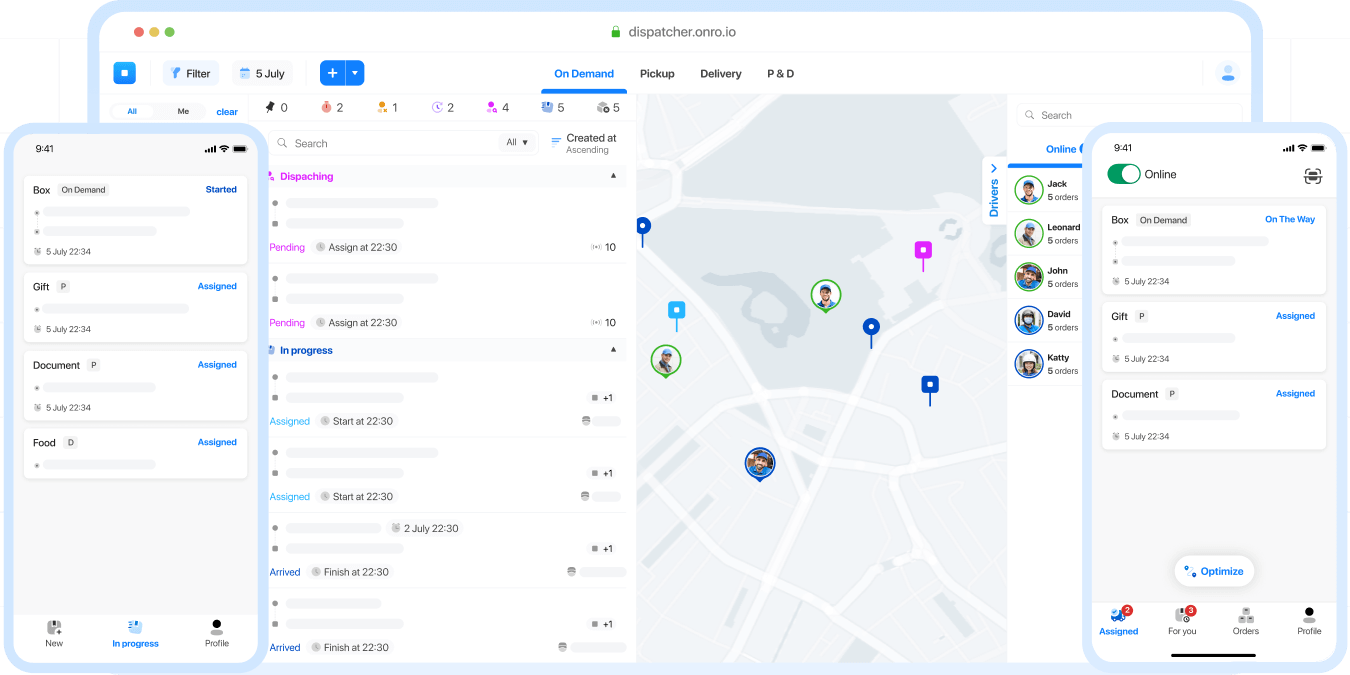Open the All dropdown in order search bar
1350x675 pixels.
pyautogui.click(x=516, y=143)
